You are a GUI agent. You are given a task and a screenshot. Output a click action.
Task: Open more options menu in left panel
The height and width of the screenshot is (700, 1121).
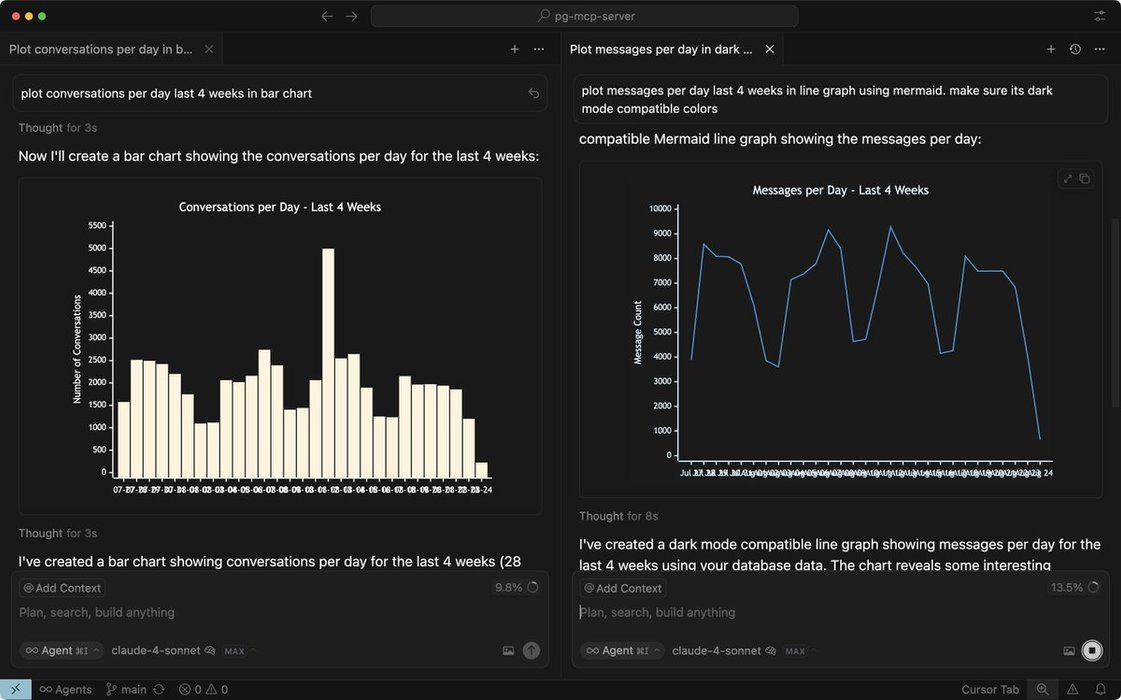[539, 49]
